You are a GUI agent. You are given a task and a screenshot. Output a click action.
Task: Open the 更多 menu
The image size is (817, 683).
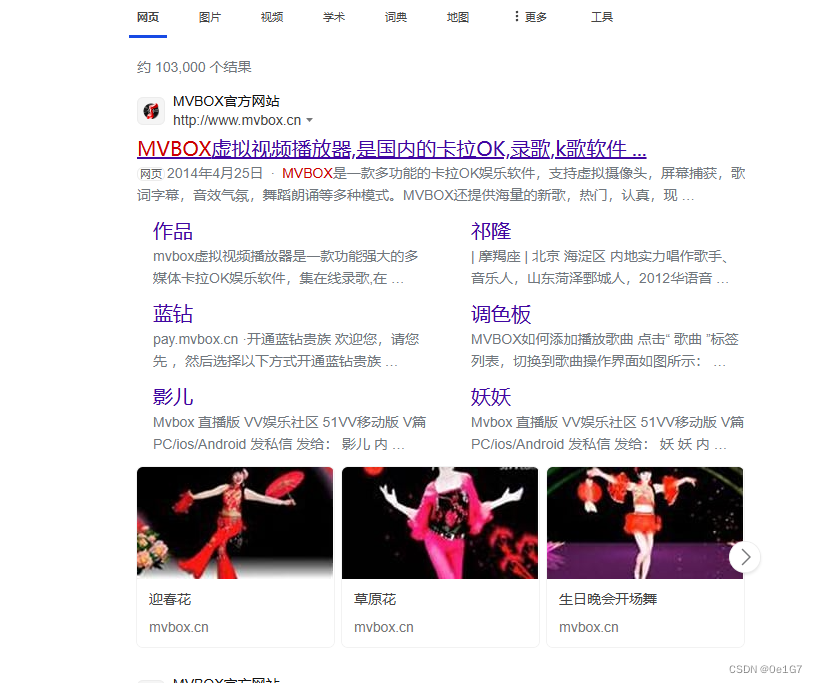coord(536,17)
